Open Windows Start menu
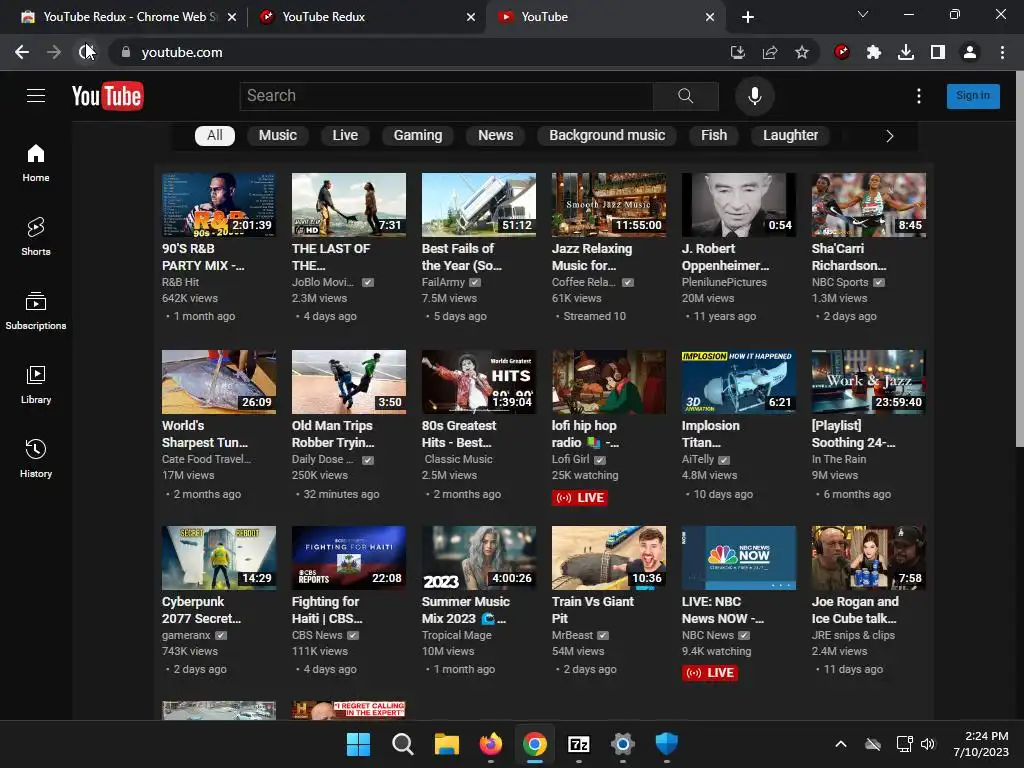This screenshot has height=768, width=1024. 358,744
